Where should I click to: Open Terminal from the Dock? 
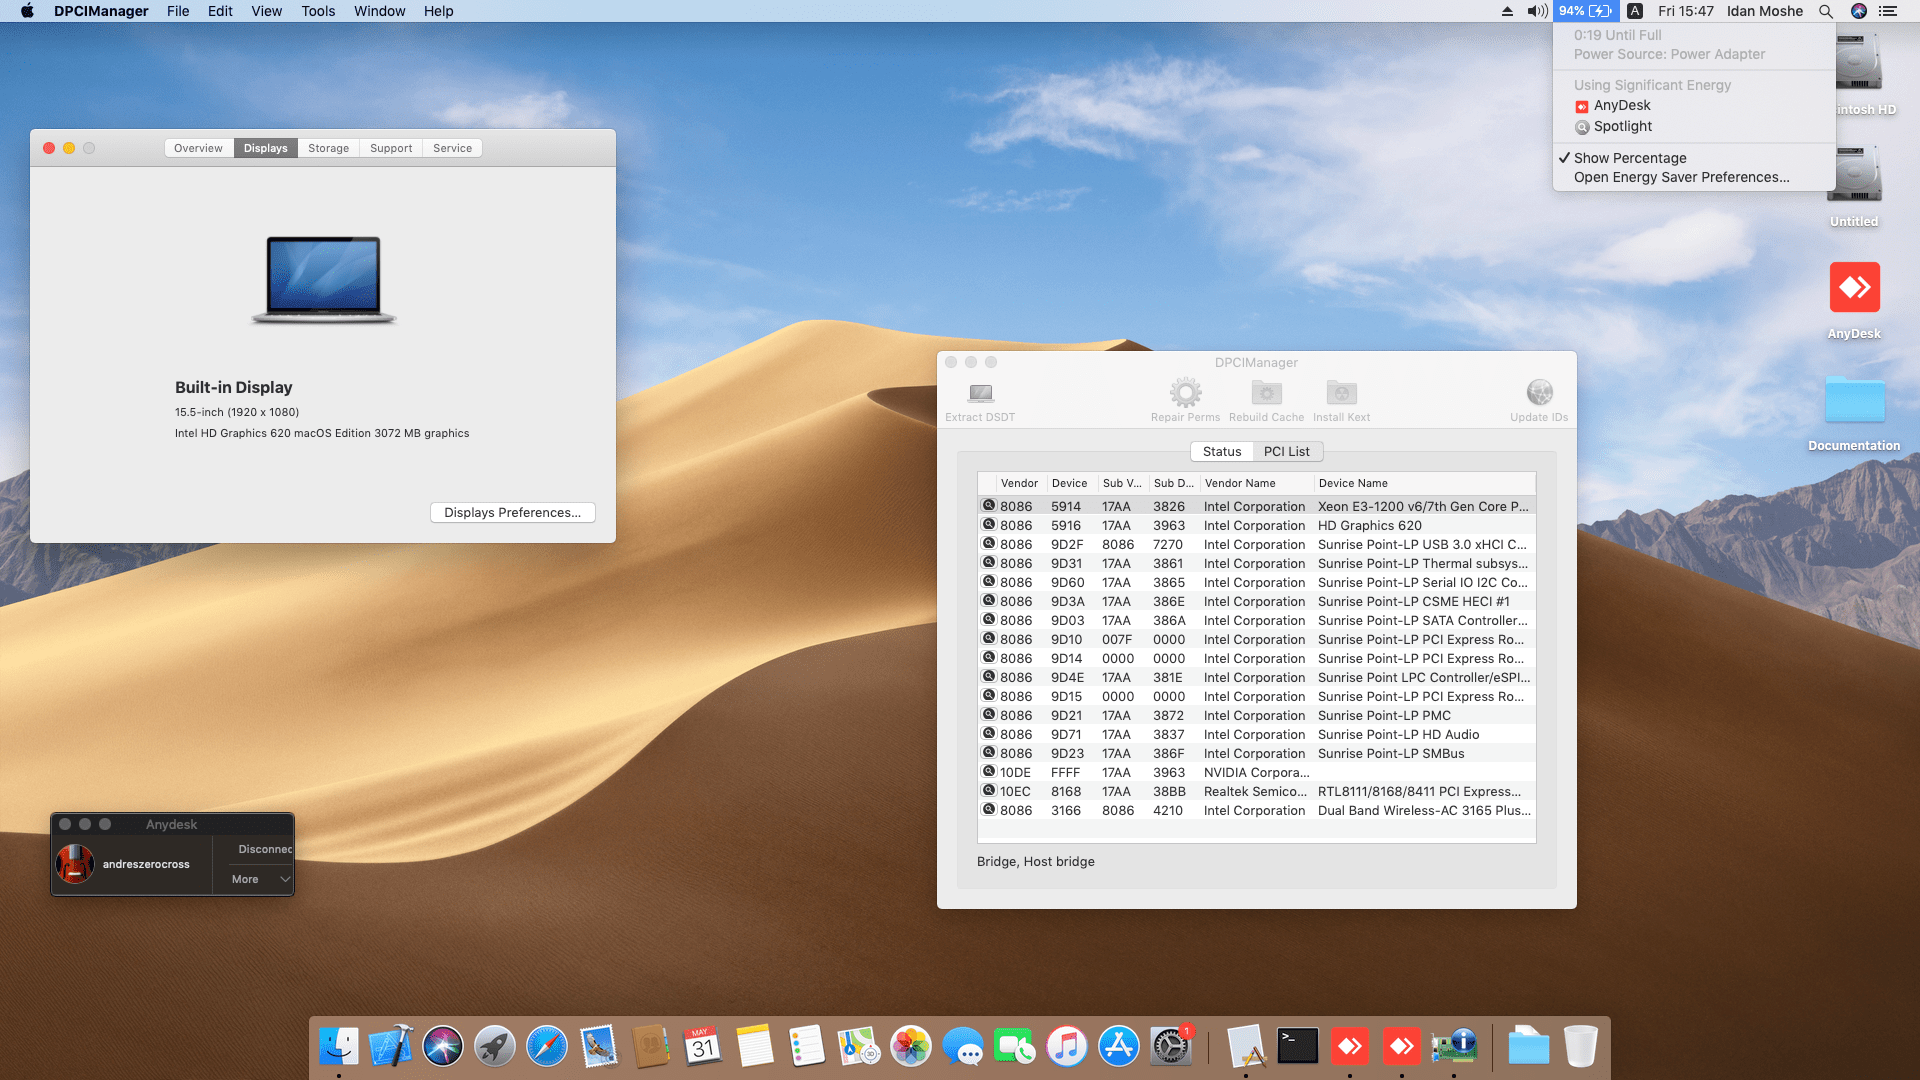[x=1298, y=1047]
